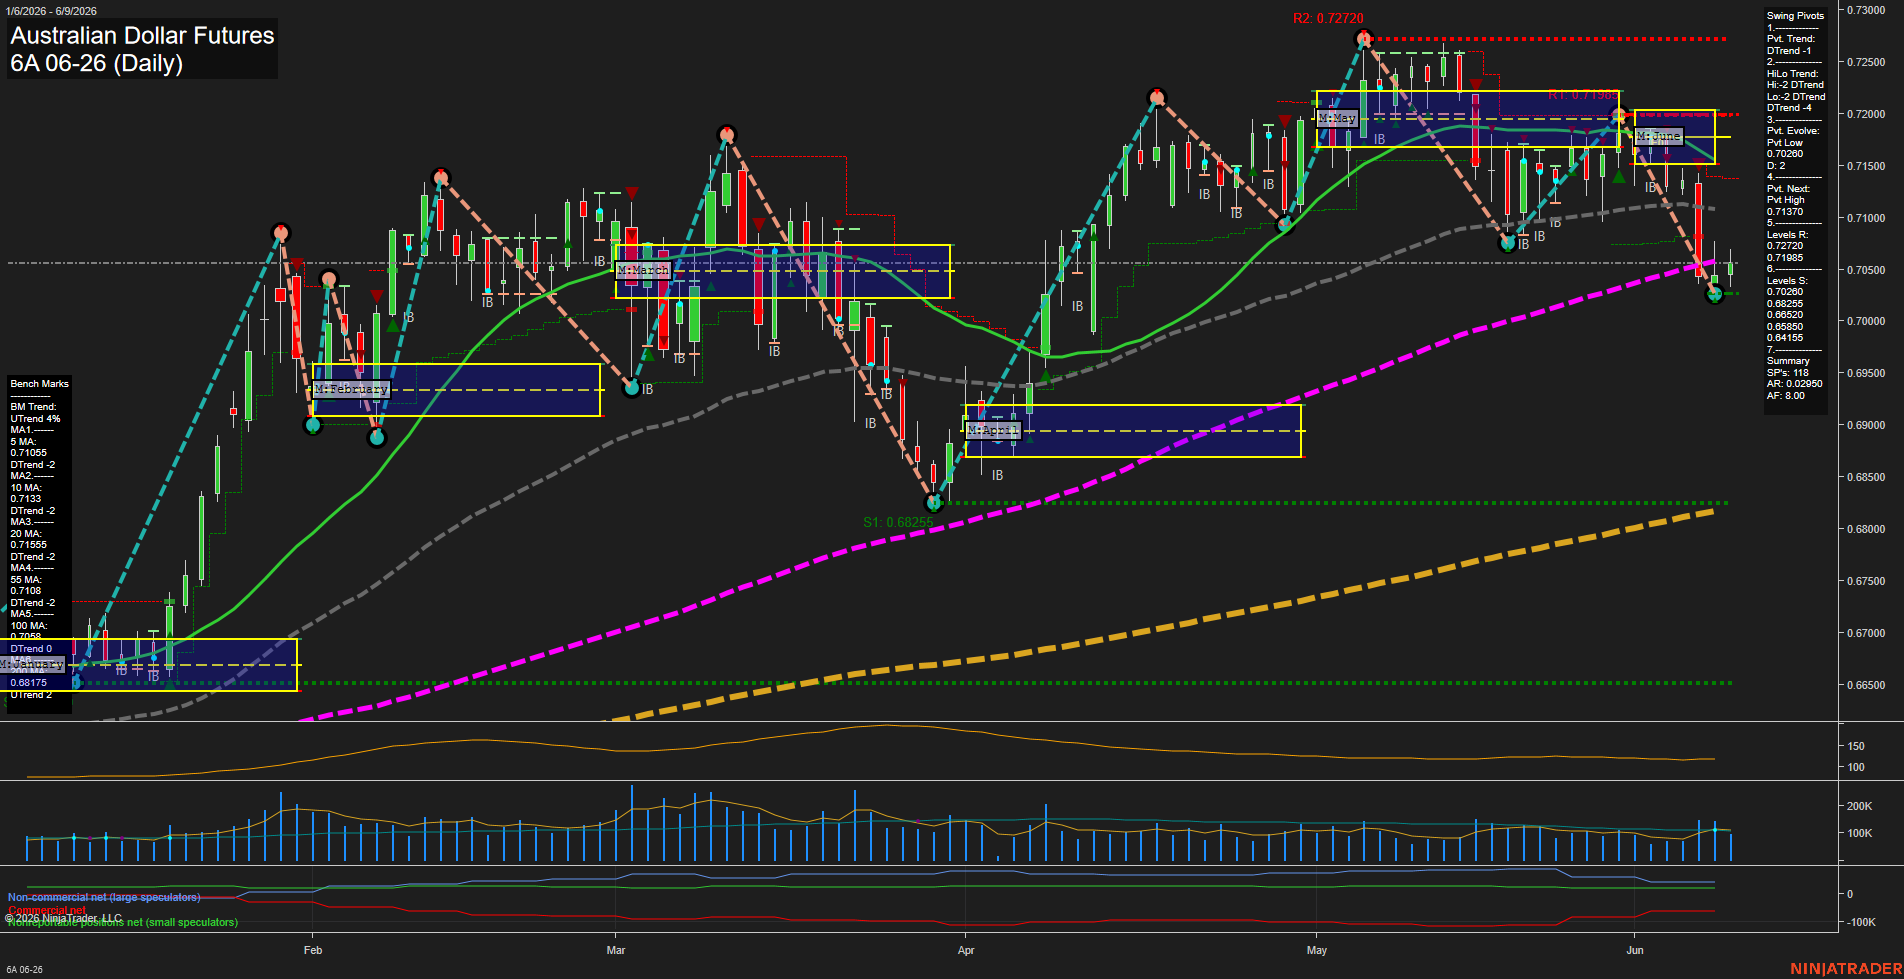Click the 0.71500 price axis label
Viewport: 1904px width, 979px height.
tap(1865, 166)
